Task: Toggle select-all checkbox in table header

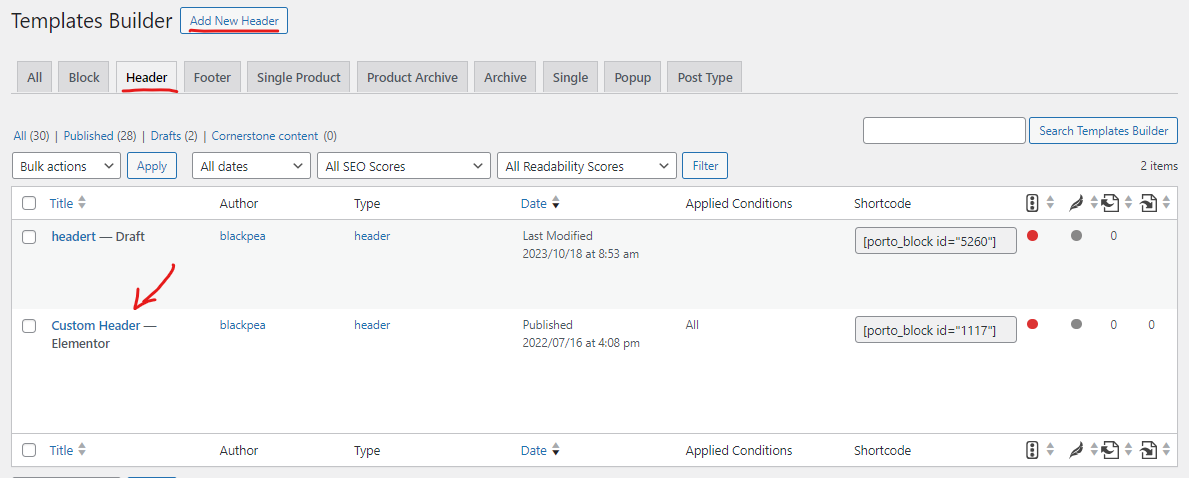Action: [x=29, y=203]
